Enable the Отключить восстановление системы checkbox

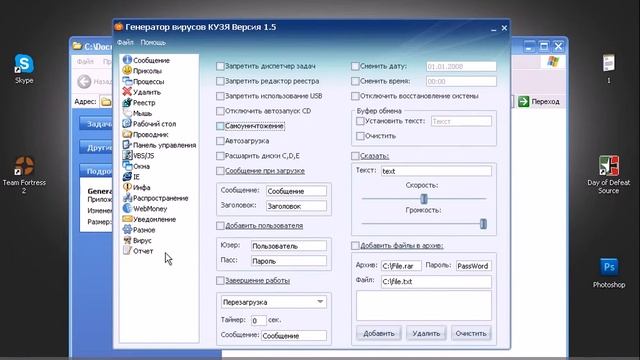pos(355,96)
